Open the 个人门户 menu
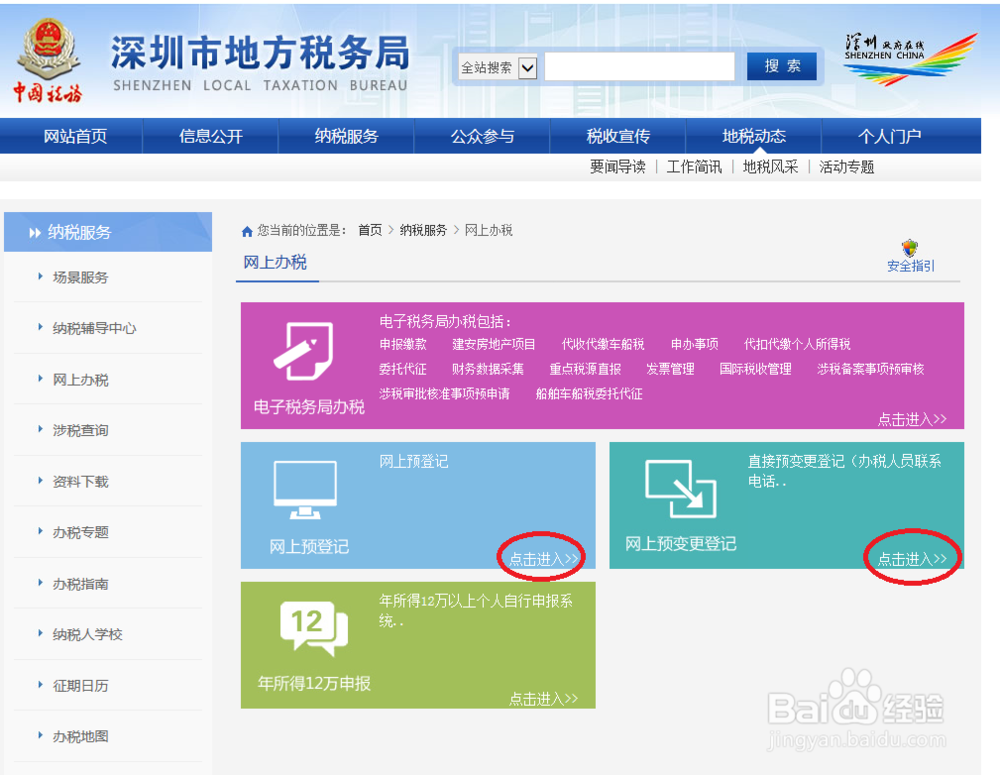 [890, 136]
